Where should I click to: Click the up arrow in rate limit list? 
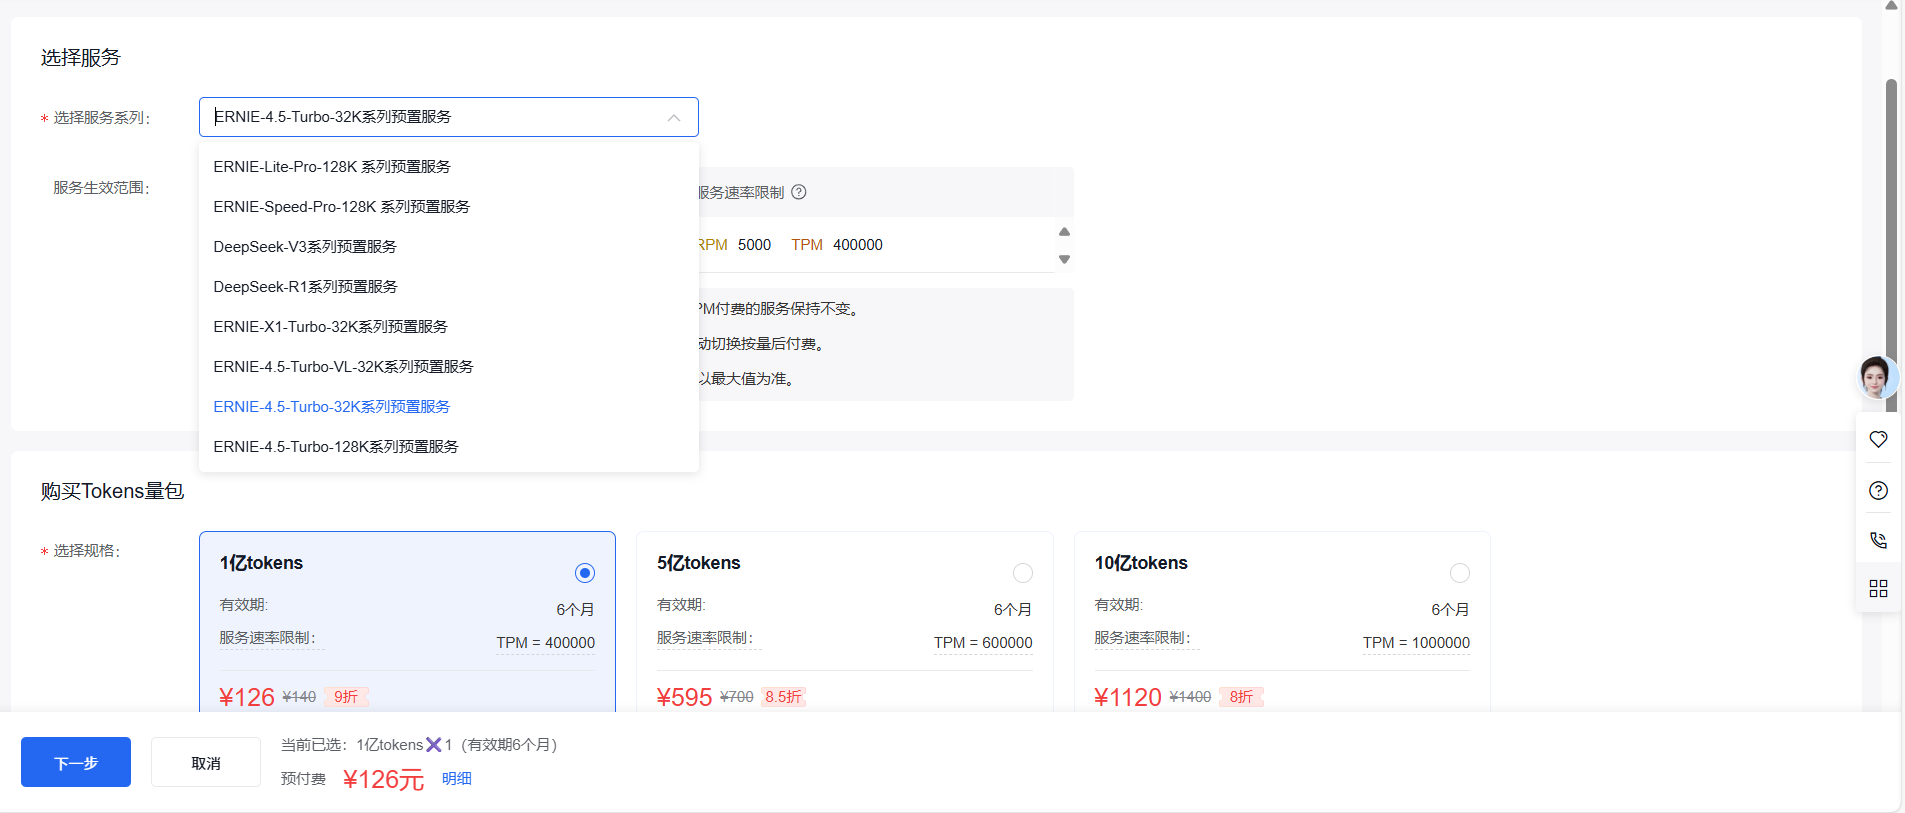[x=1064, y=232]
